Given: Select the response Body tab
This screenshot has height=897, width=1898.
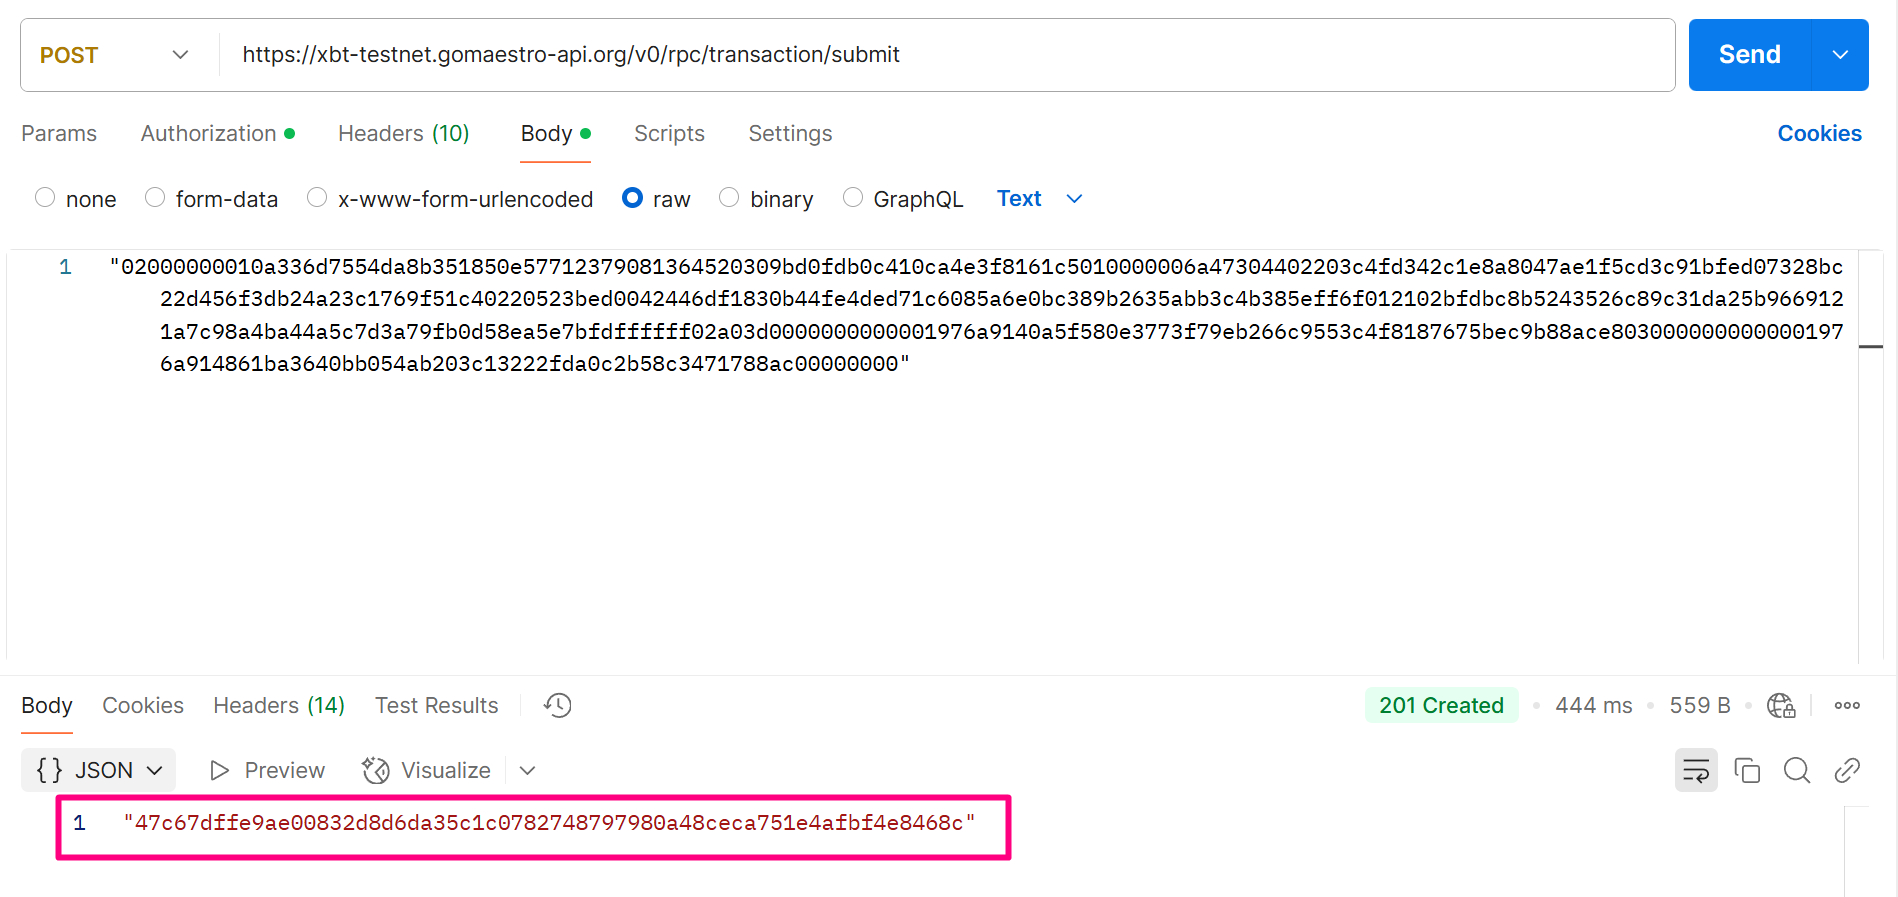Looking at the screenshot, I should pyautogui.click(x=47, y=705).
